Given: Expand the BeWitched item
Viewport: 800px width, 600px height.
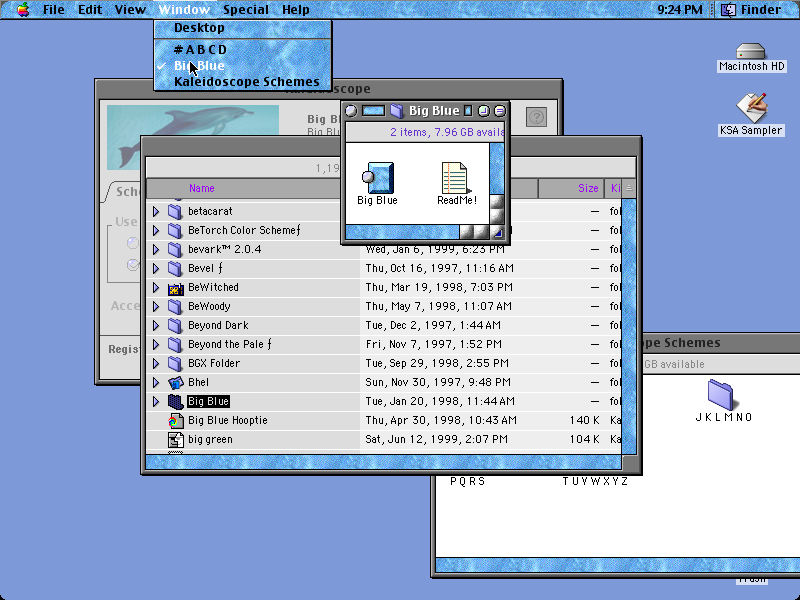Looking at the screenshot, I should 156,288.
